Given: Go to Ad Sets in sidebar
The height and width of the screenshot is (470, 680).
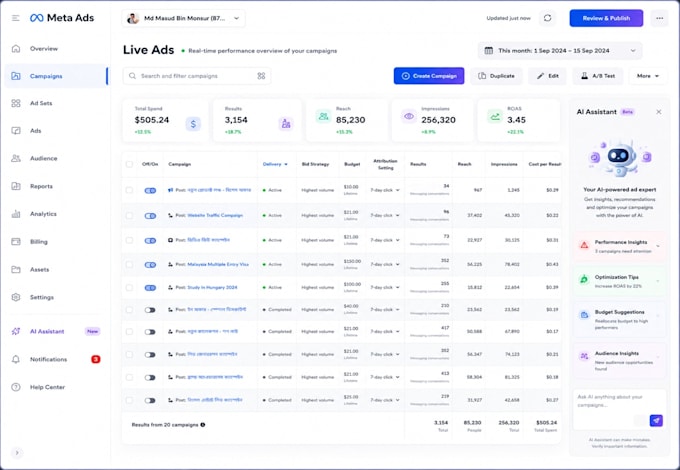Looking at the screenshot, I should pos(41,103).
